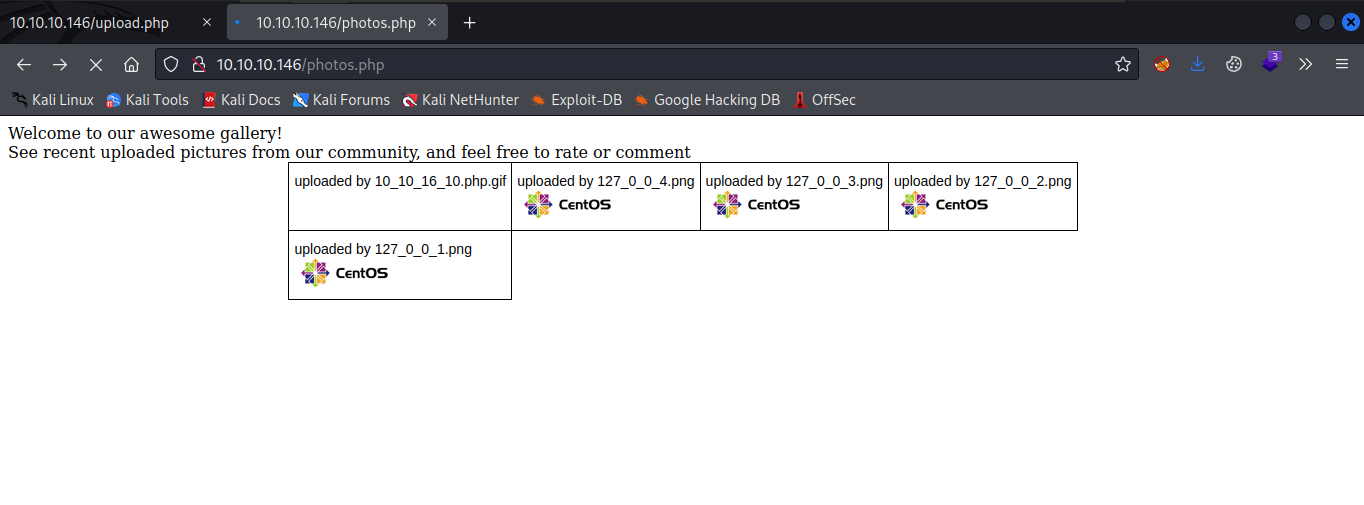The height and width of the screenshot is (505, 1364).
Task: Open the Downloads panel
Action: click(x=1198, y=64)
